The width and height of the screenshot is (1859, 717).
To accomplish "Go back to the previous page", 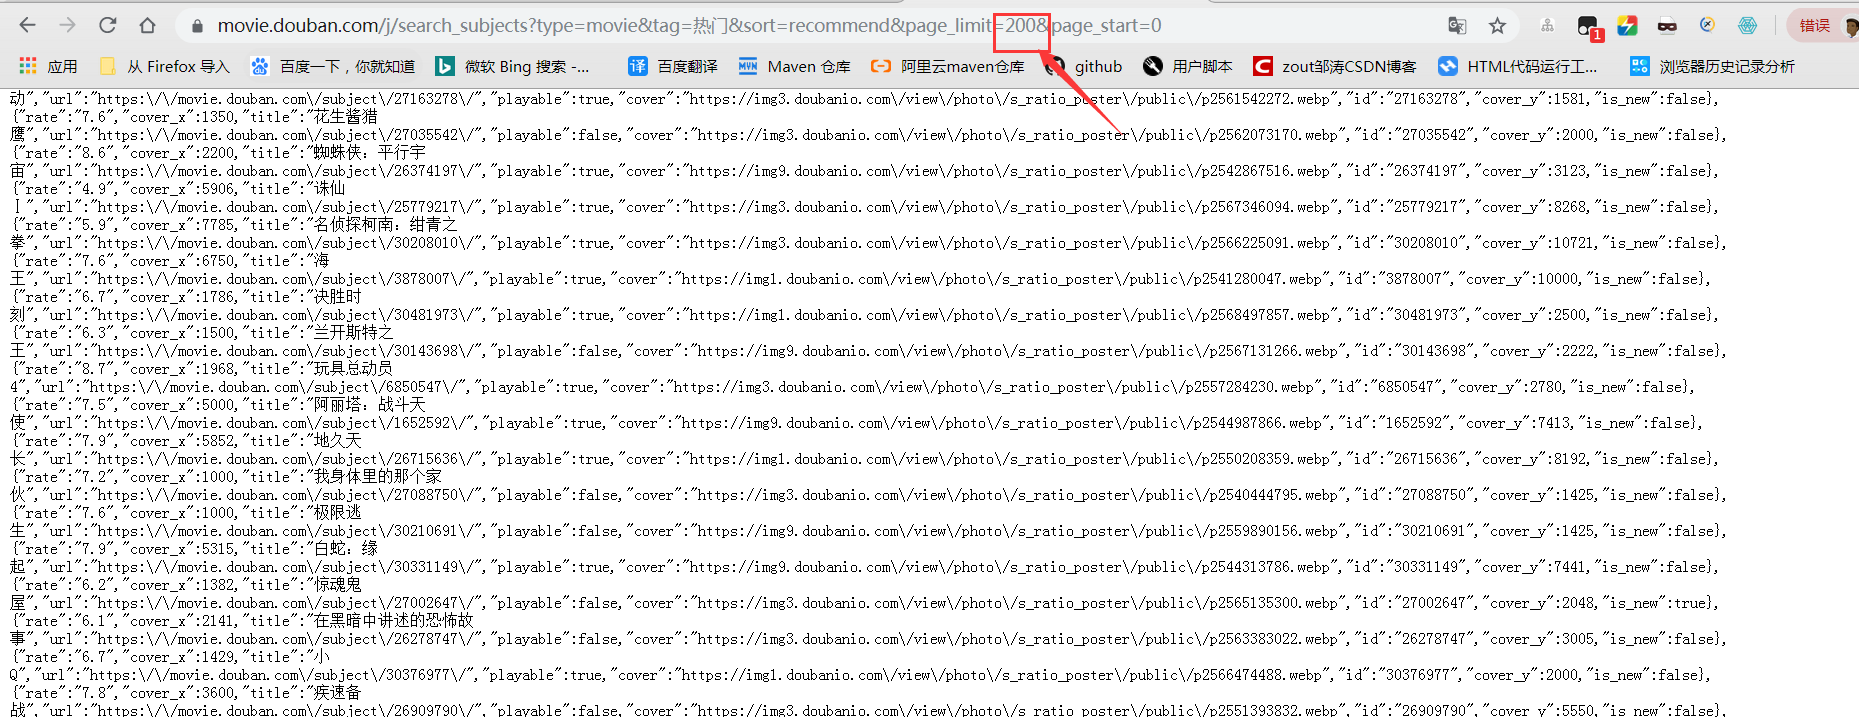I will (27, 25).
